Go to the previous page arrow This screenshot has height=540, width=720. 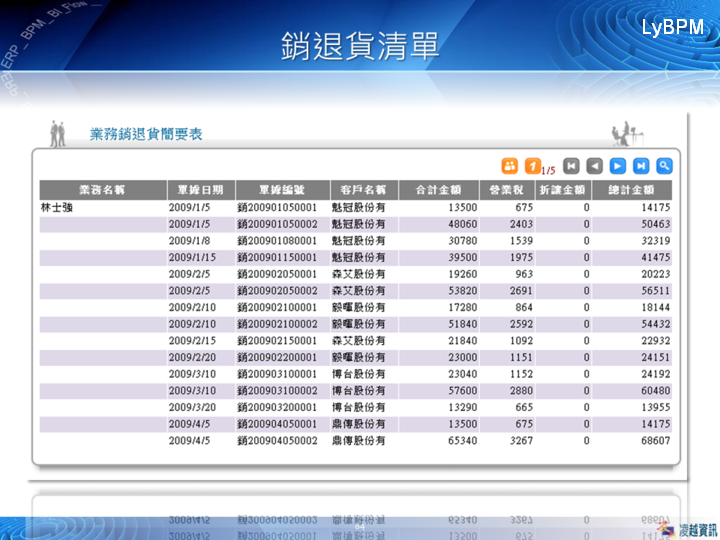pyautogui.click(x=595, y=166)
